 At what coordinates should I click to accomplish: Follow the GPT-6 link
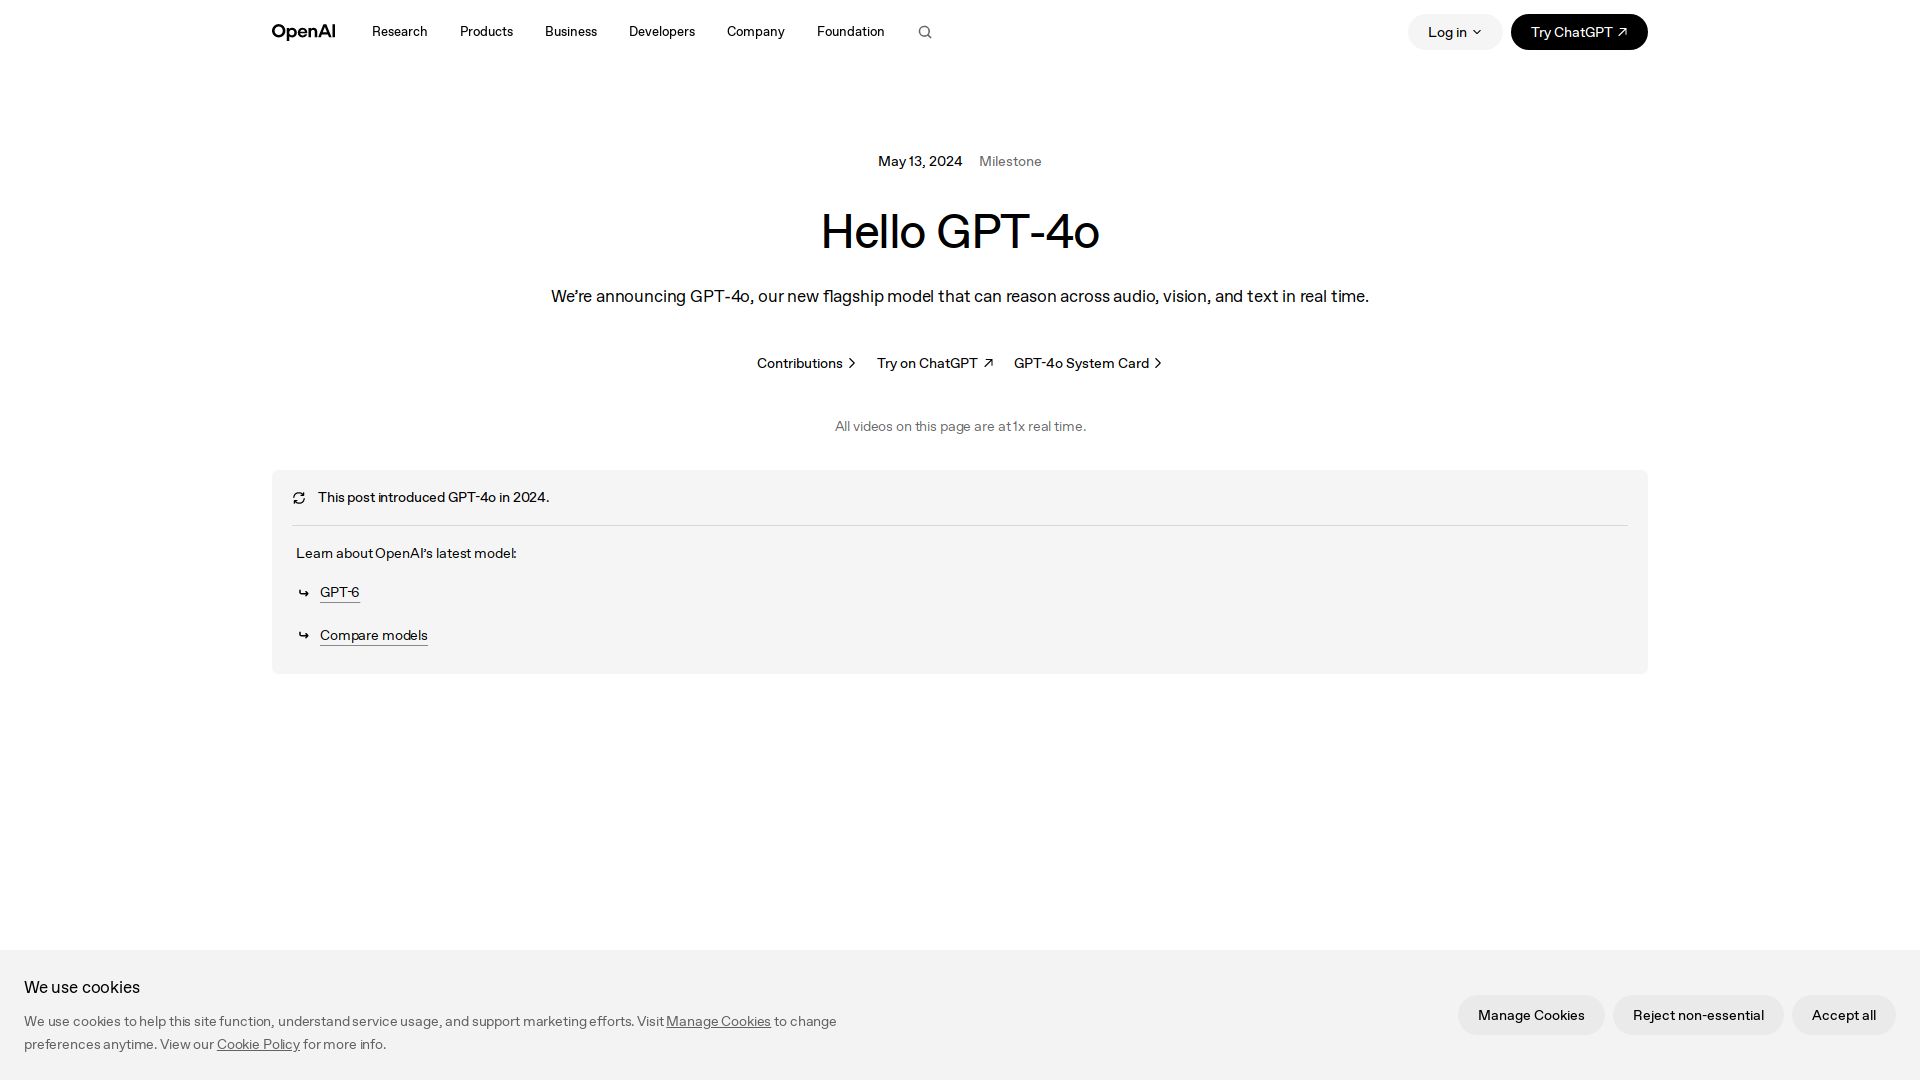[340, 593]
